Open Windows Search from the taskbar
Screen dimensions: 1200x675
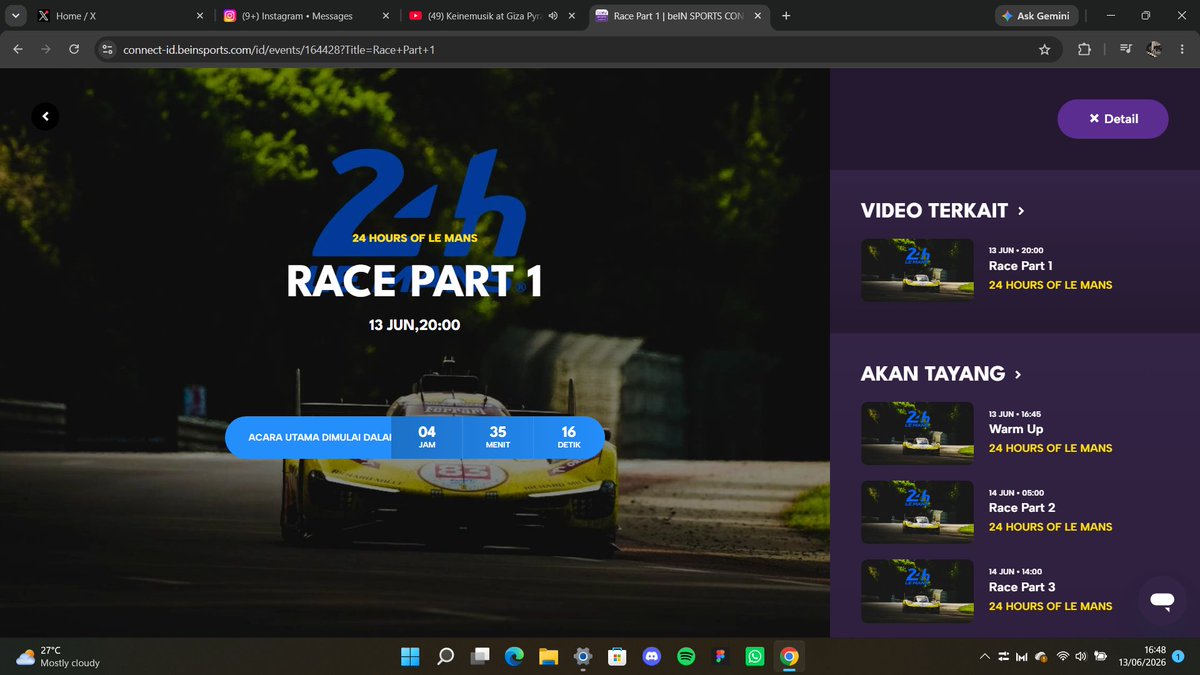pyautogui.click(x=446, y=656)
